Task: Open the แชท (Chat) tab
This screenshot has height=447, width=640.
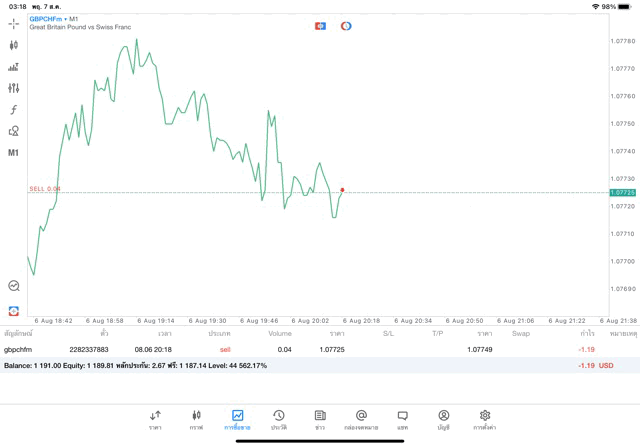Action: click(x=402, y=418)
